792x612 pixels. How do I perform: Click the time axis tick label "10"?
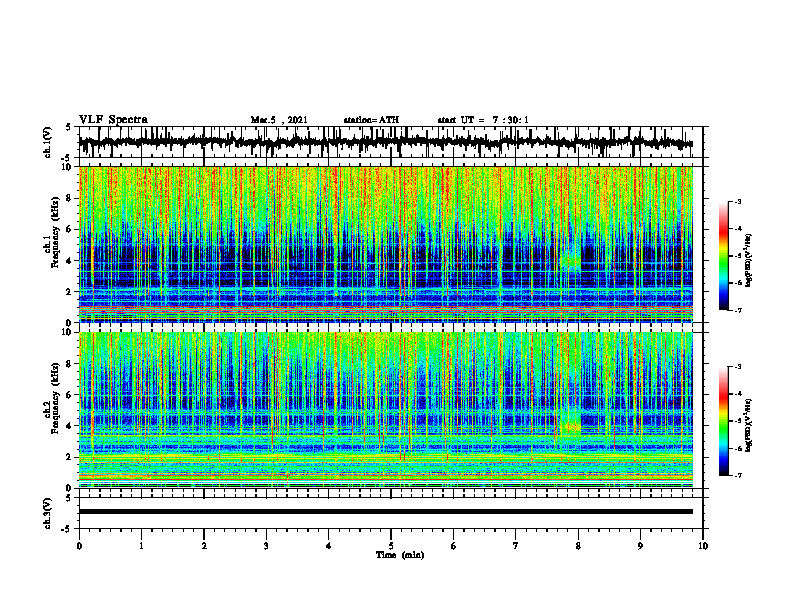click(x=703, y=546)
